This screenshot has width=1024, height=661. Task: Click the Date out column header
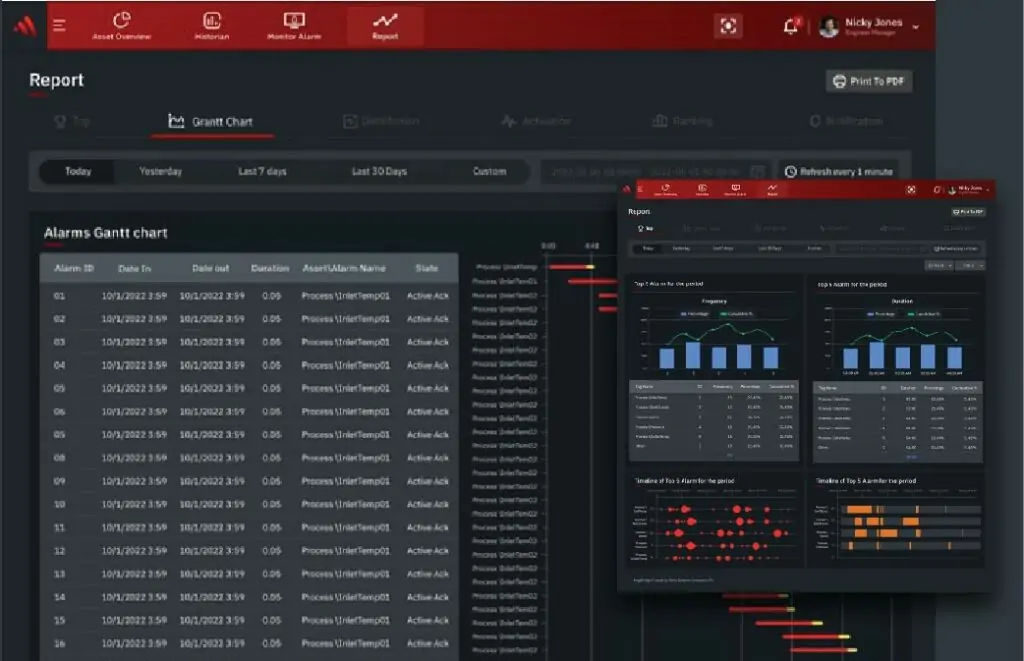pos(211,268)
